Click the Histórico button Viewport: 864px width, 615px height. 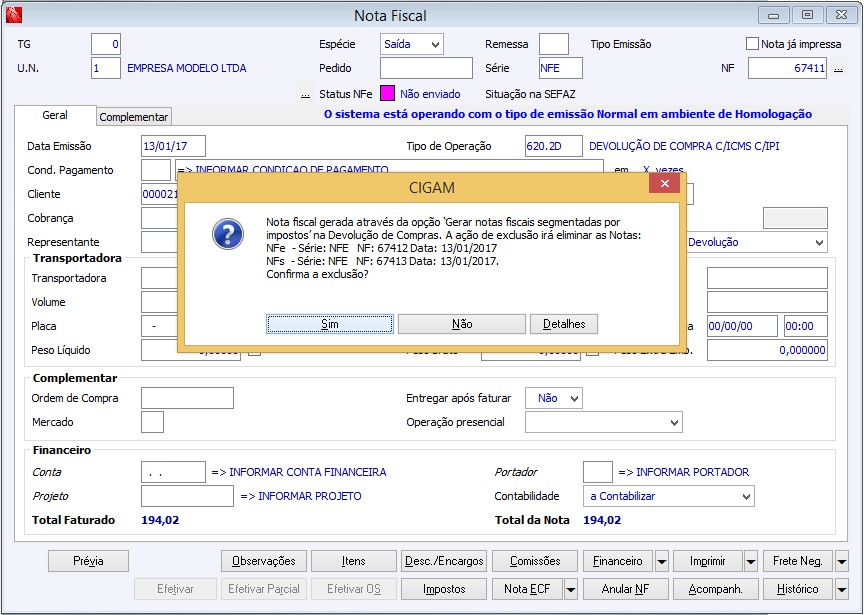click(798, 589)
